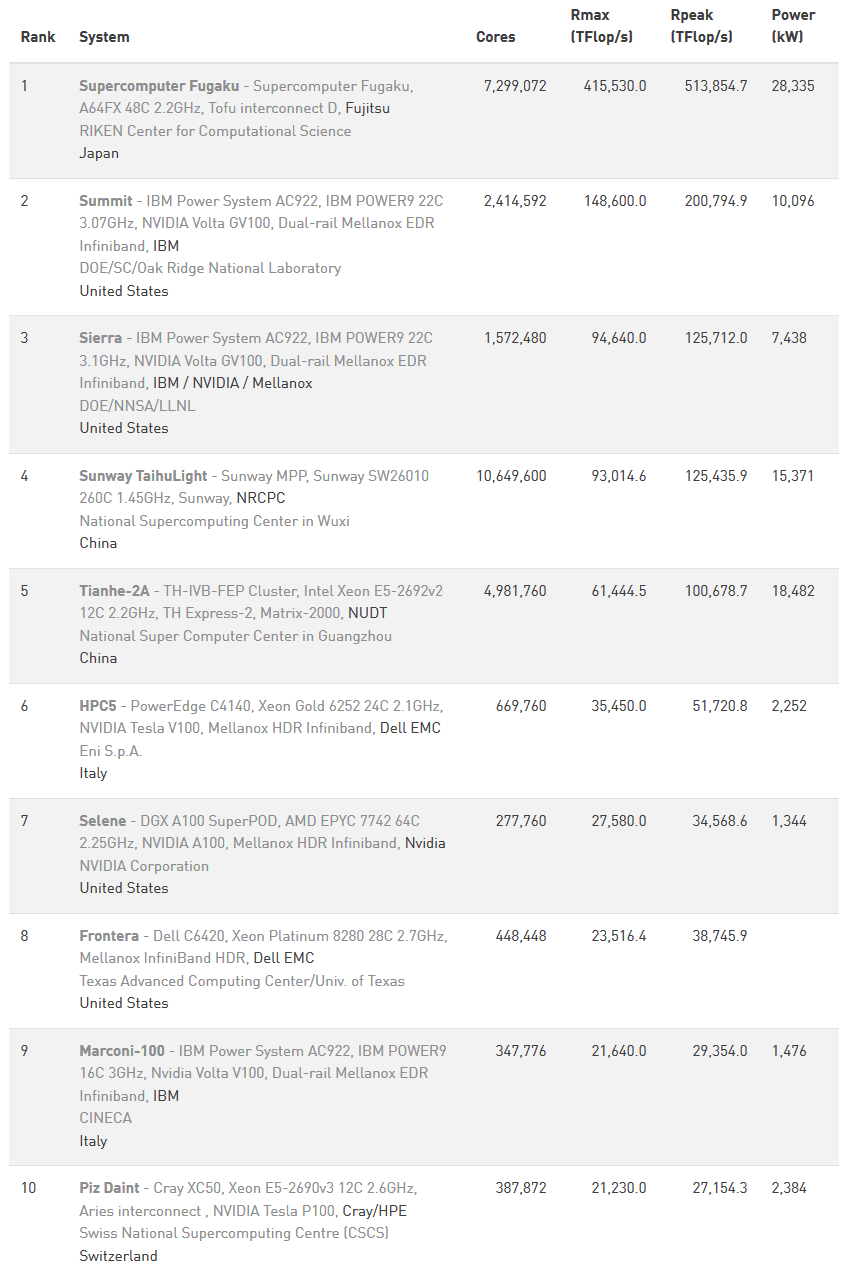
Task: Open the Sierra system link
Action: coord(100,338)
